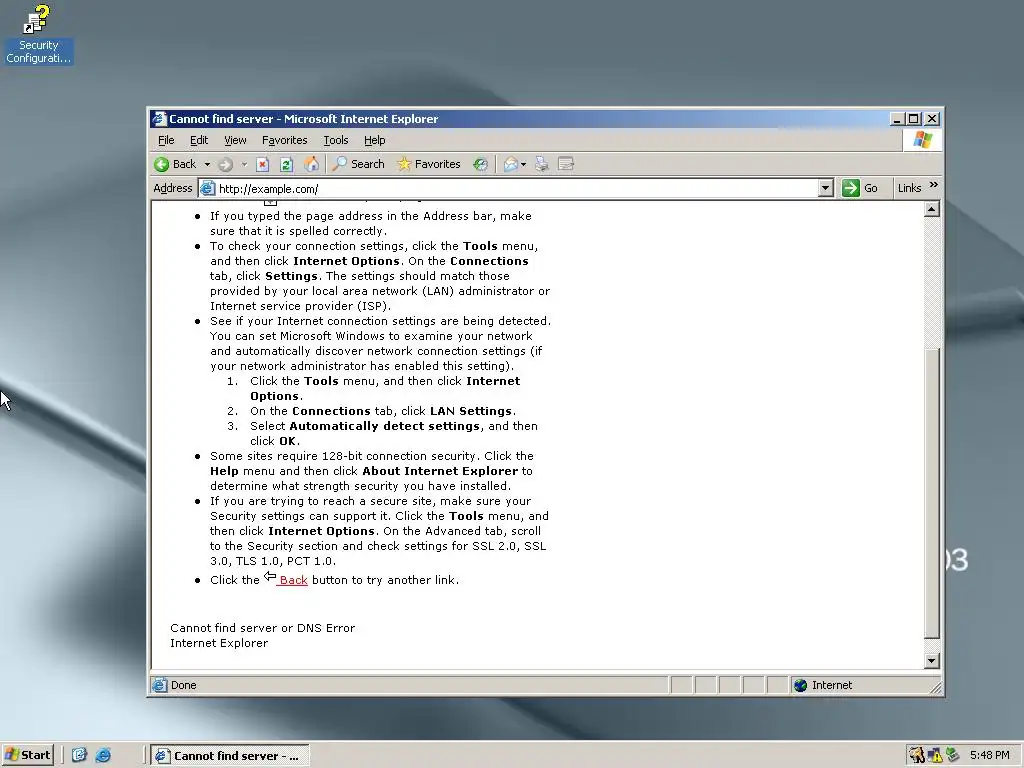Click the status bar resize grip
This screenshot has width=1024, height=768.
(x=935, y=686)
